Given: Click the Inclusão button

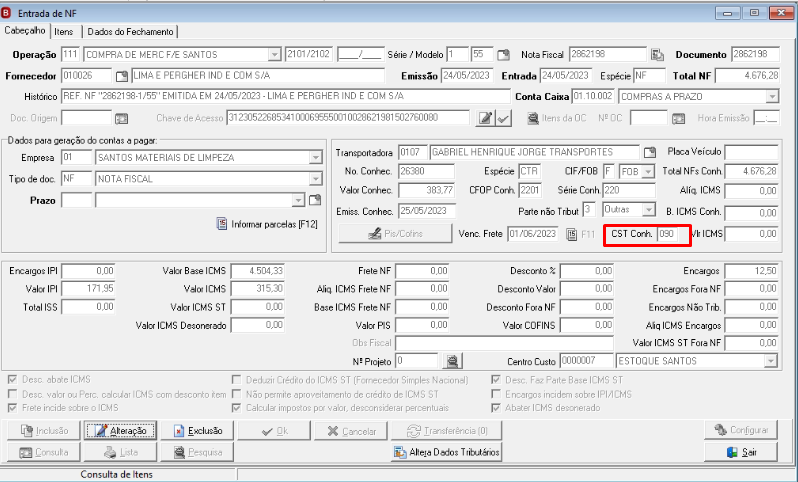Looking at the screenshot, I should click(44, 431).
